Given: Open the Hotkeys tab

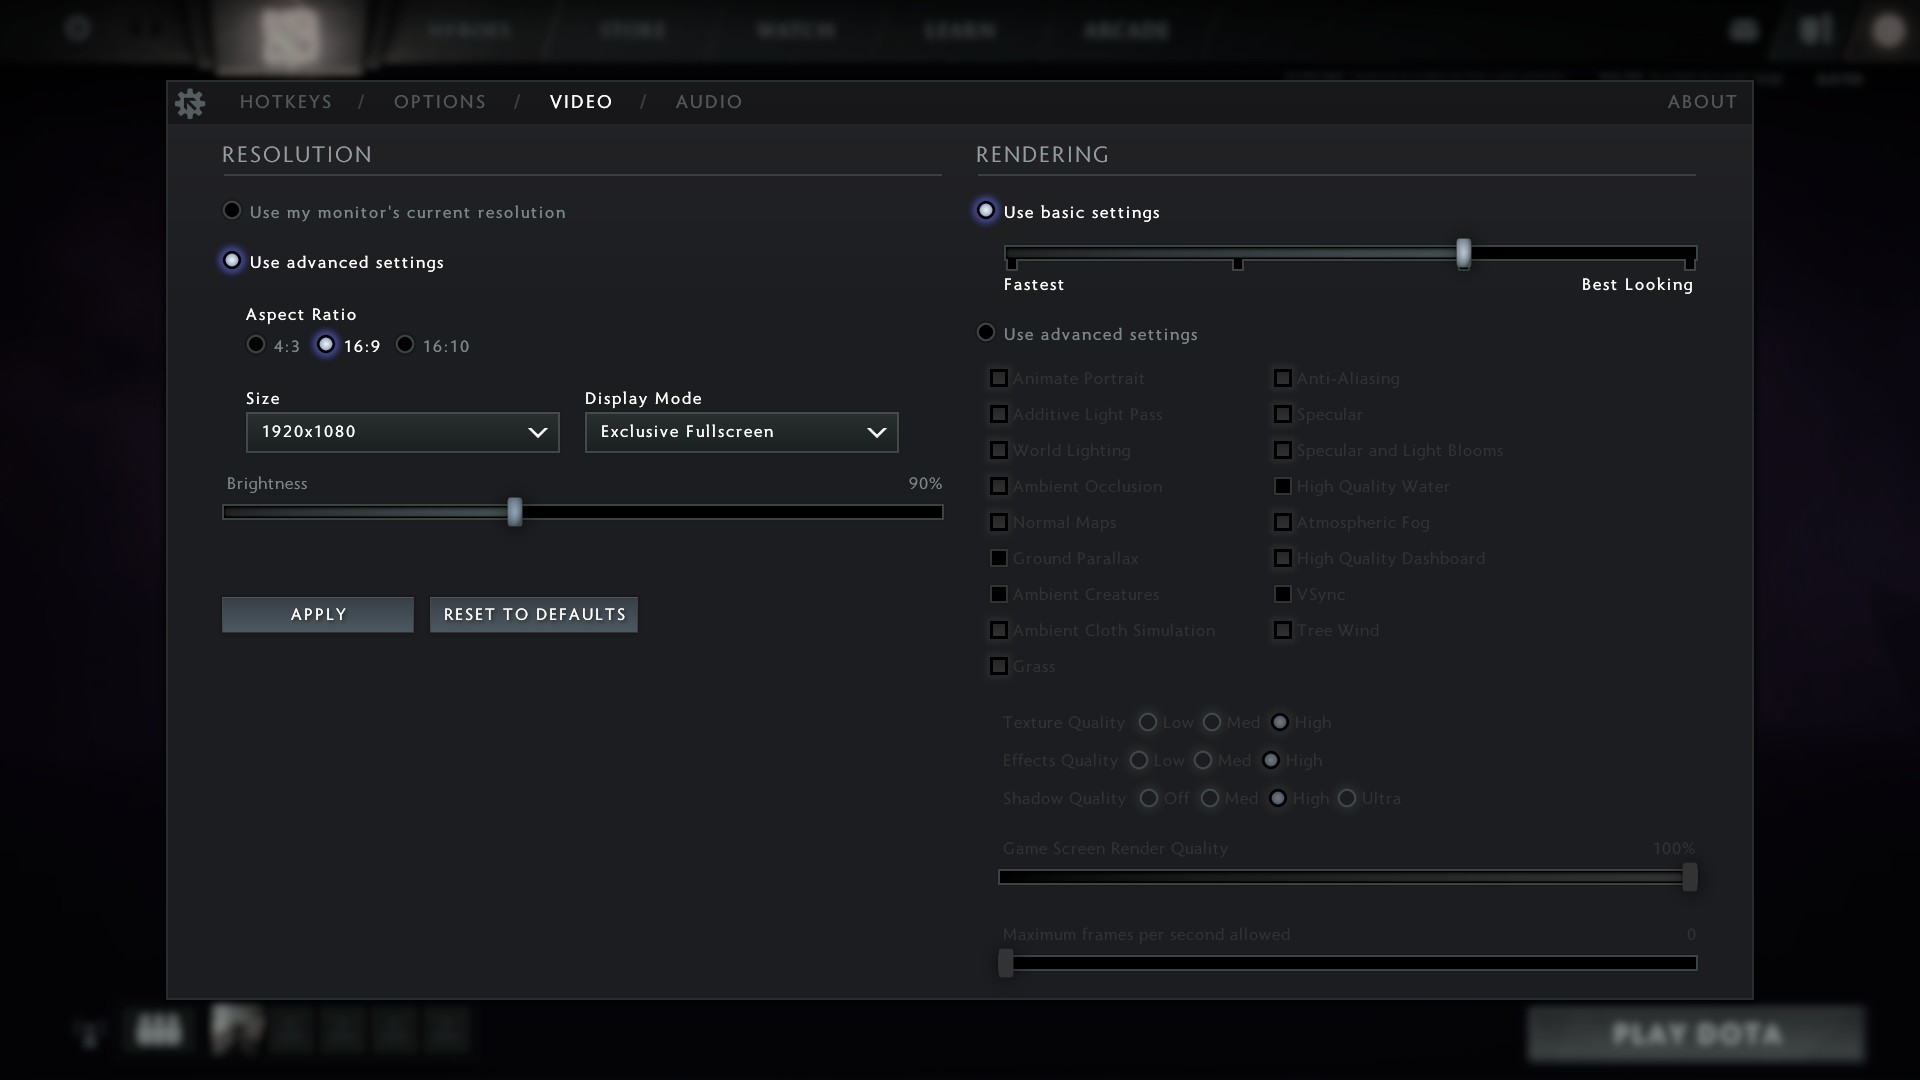Looking at the screenshot, I should [x=286, y=102].
